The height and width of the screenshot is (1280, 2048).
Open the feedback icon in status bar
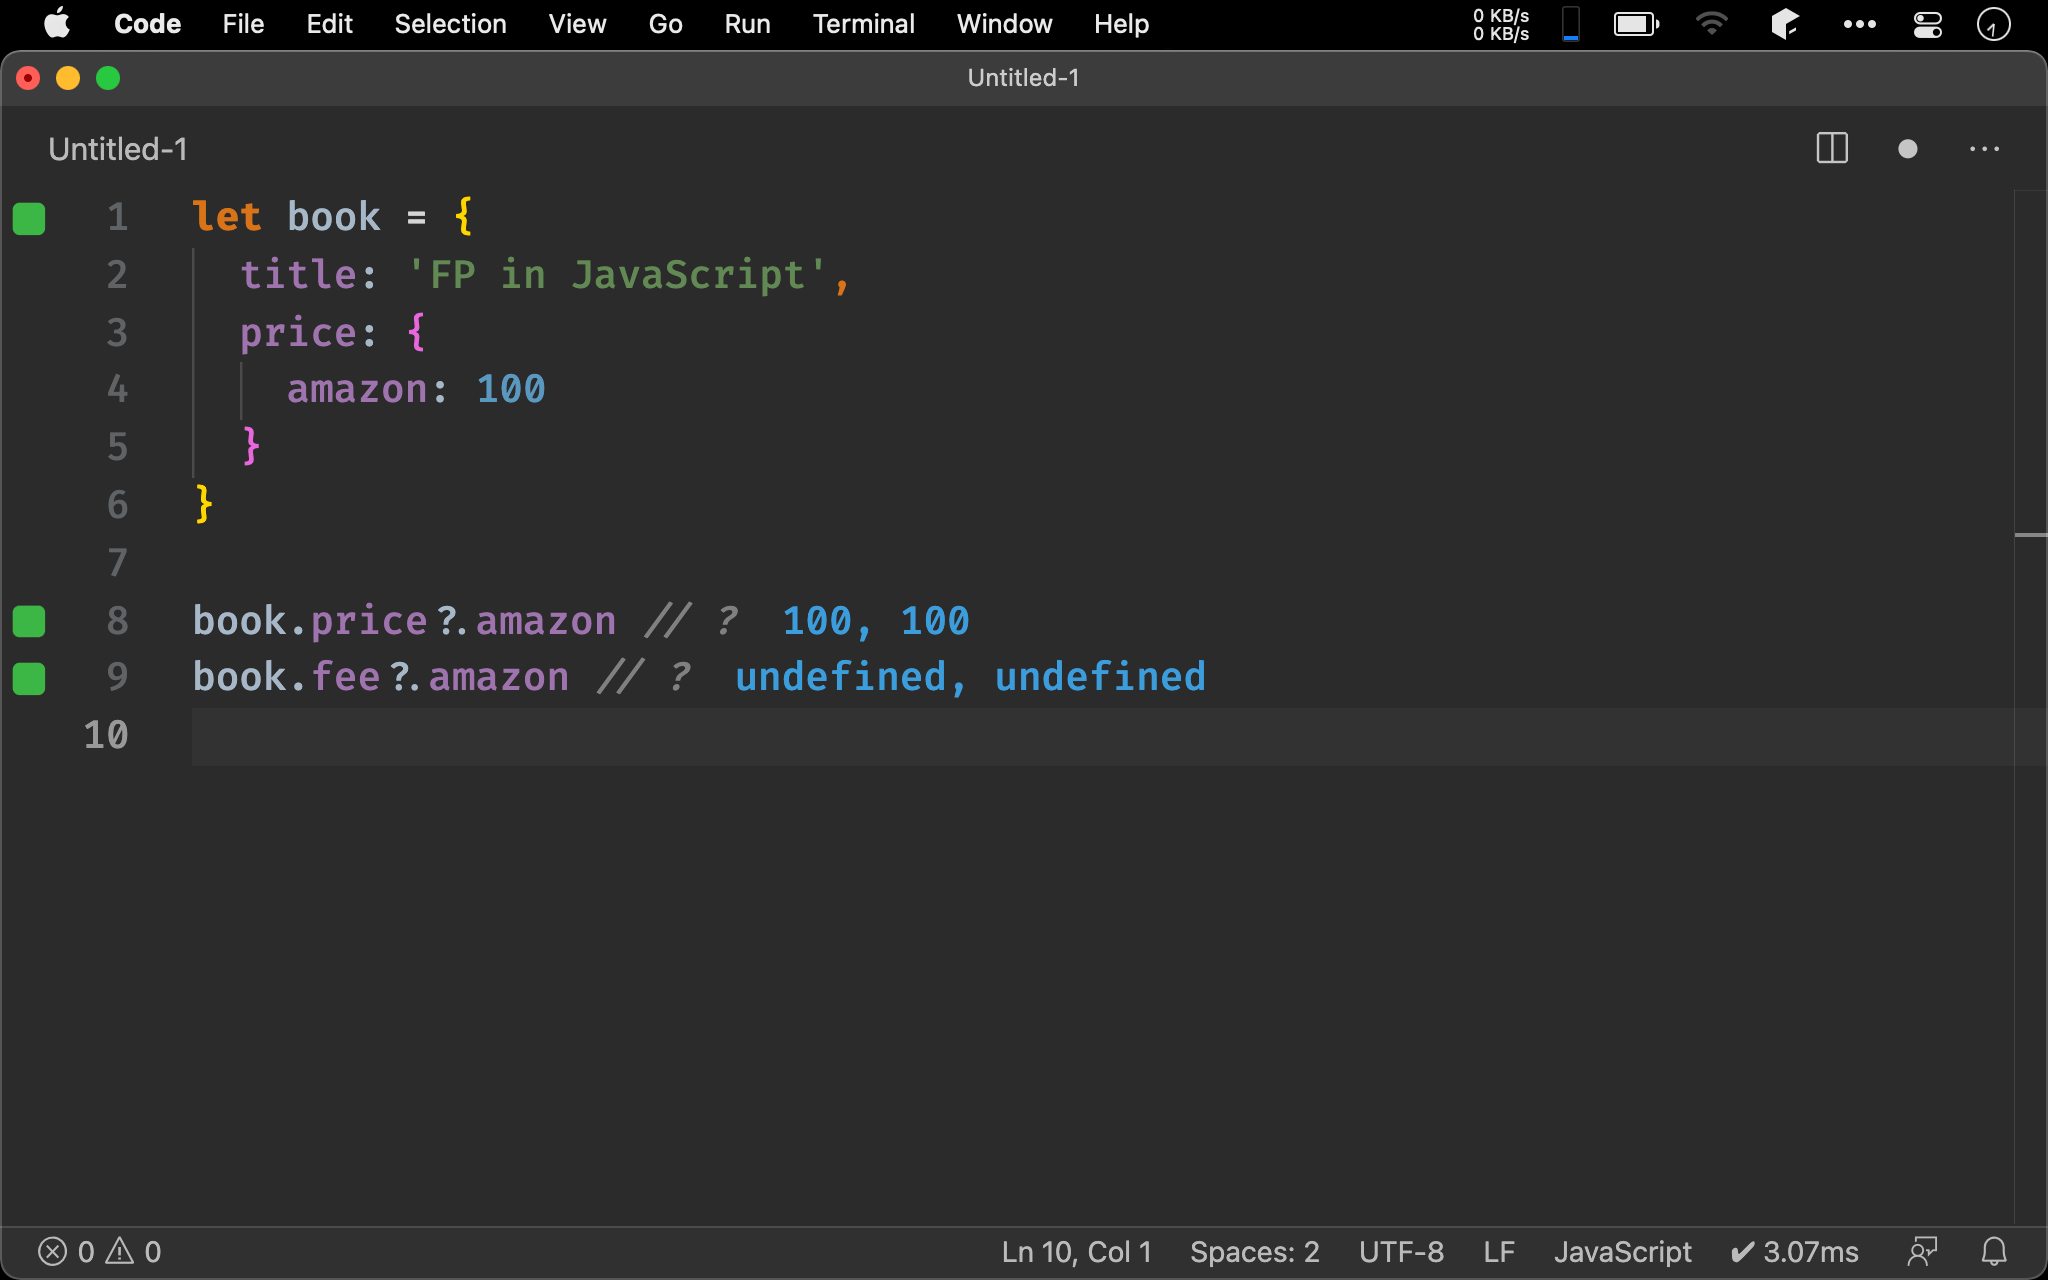[x=1922, y=1251]
